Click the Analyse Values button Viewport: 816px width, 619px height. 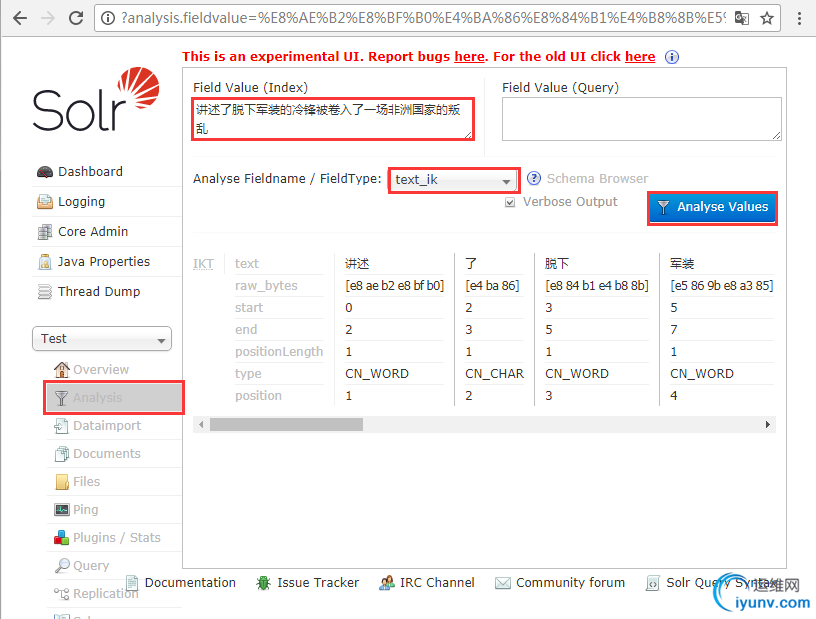(712, 207)
